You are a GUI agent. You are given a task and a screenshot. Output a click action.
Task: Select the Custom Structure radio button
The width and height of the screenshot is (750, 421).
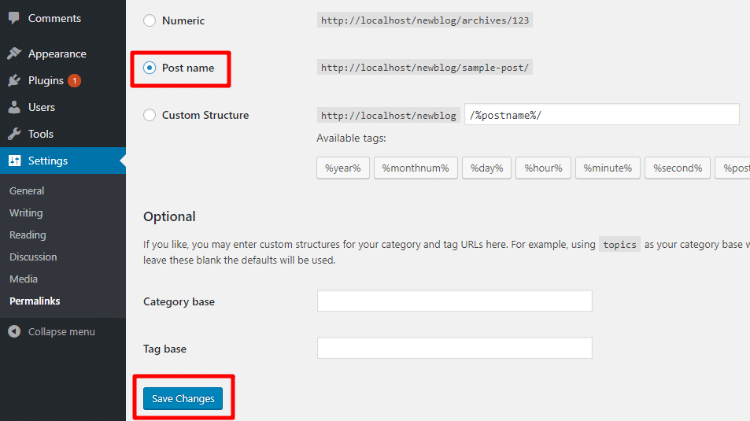pos(150,115)
